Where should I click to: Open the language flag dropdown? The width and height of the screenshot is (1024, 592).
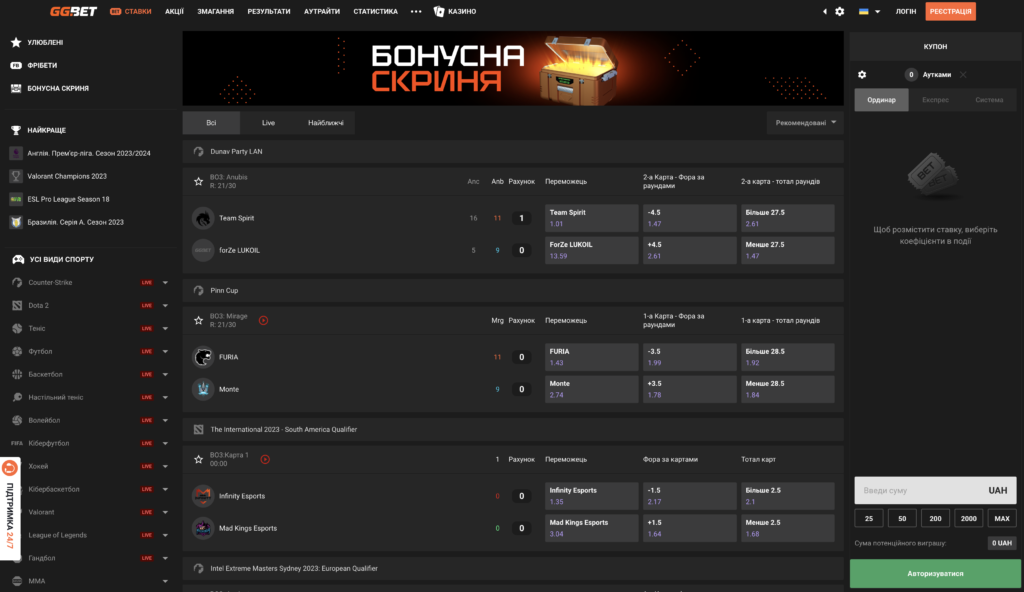click(869, 11)
